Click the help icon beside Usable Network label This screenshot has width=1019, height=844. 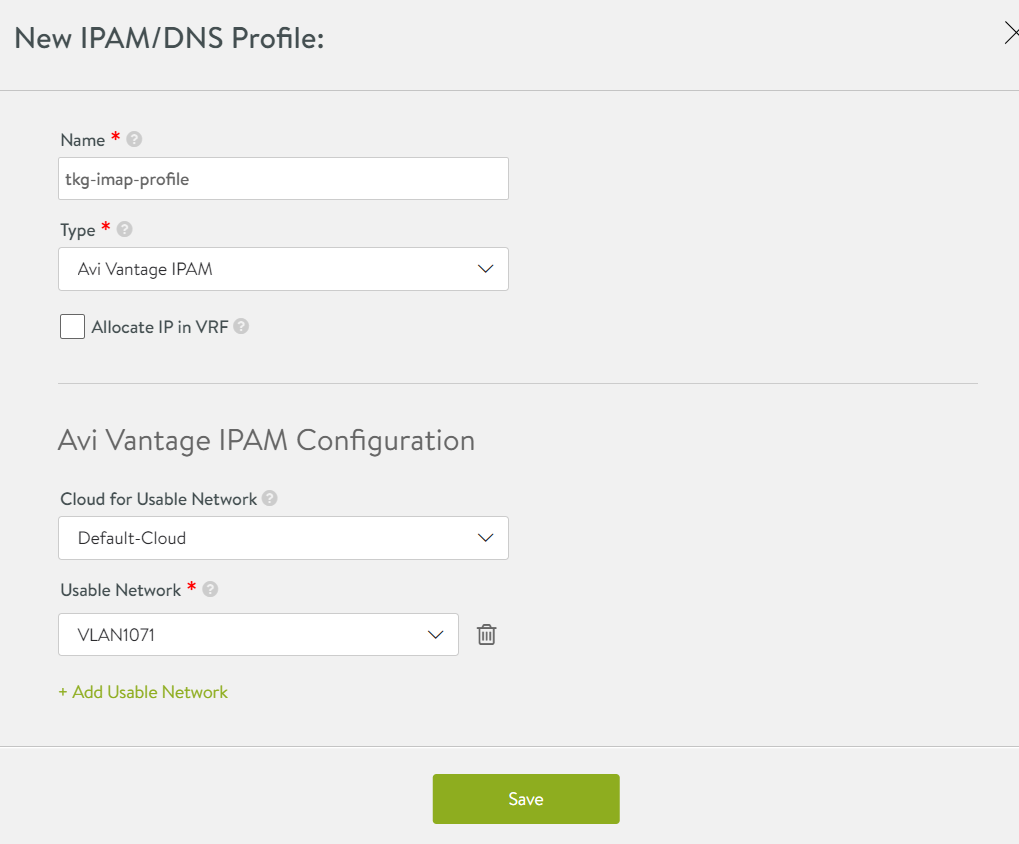pyautogui.click(x=210, y=590)
